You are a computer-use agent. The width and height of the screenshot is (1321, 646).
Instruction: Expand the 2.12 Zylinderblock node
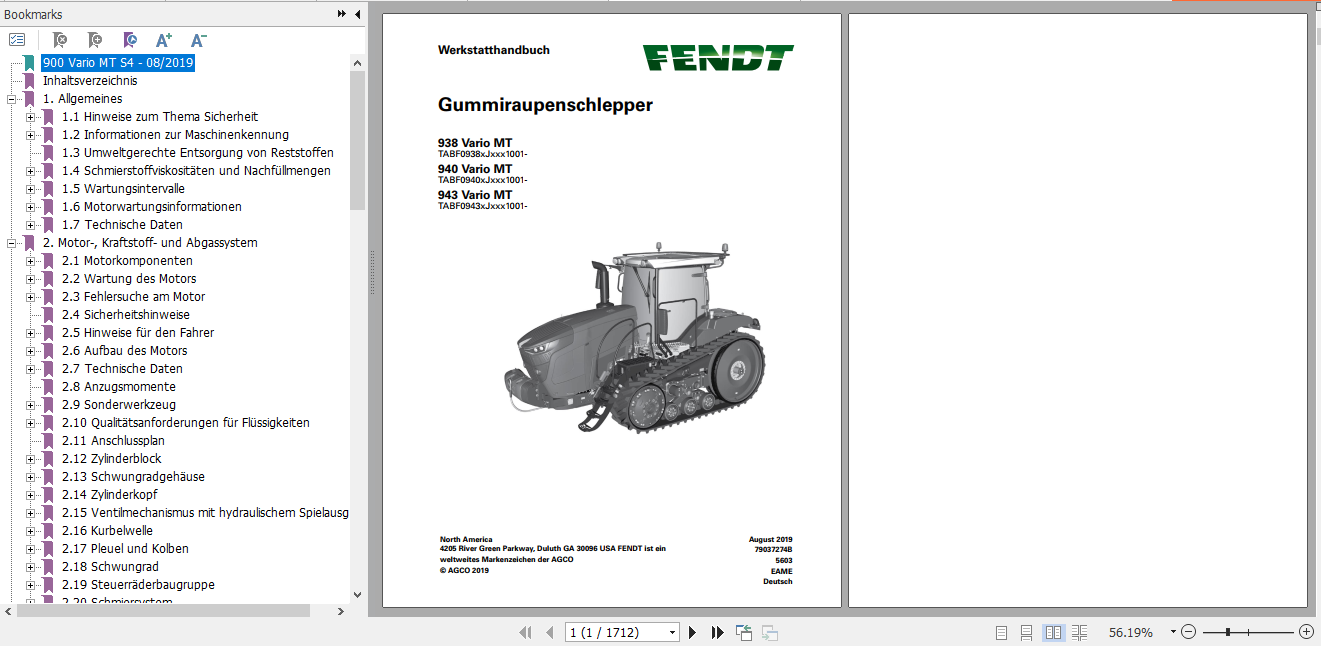click(x=30, y=459)
